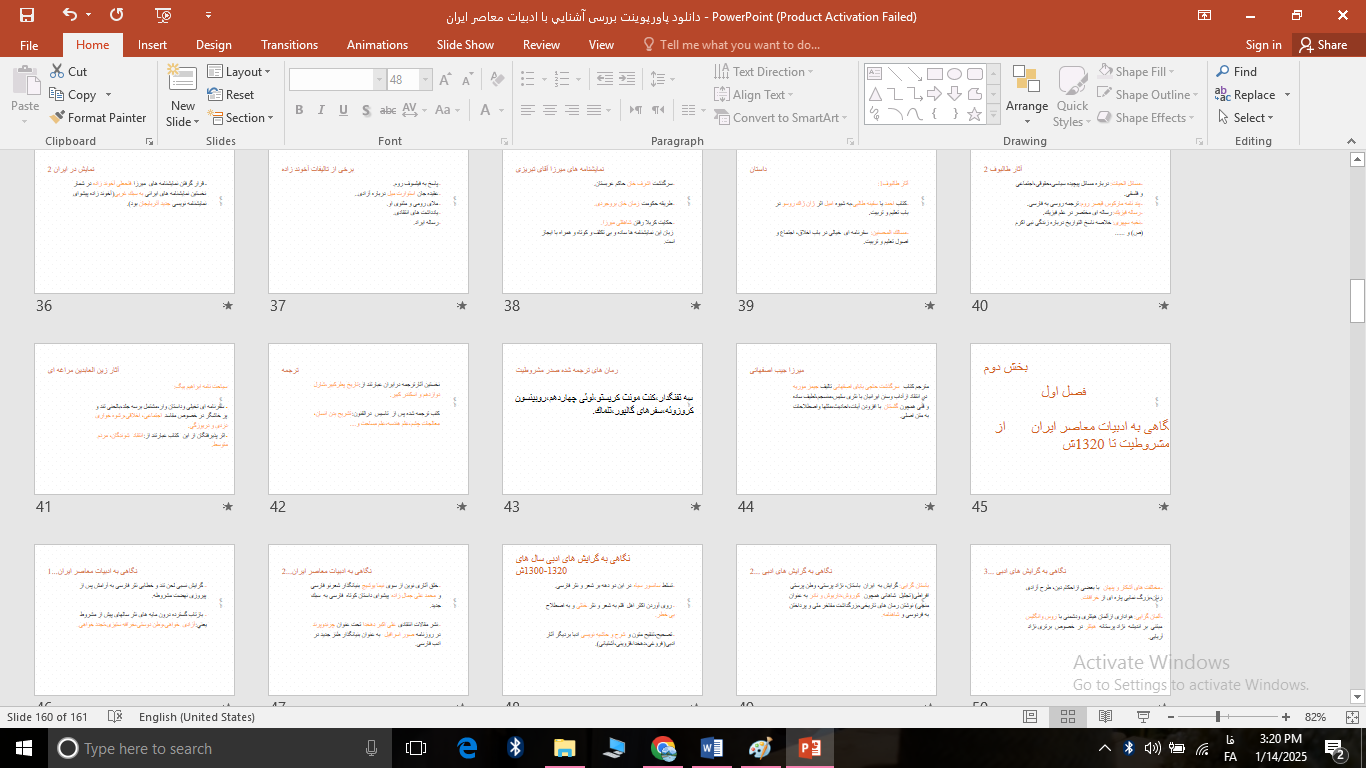The height and width of the screenshot is (768, 1366).
Task: Toggle Italic formatting button
Action: [321, 110]
